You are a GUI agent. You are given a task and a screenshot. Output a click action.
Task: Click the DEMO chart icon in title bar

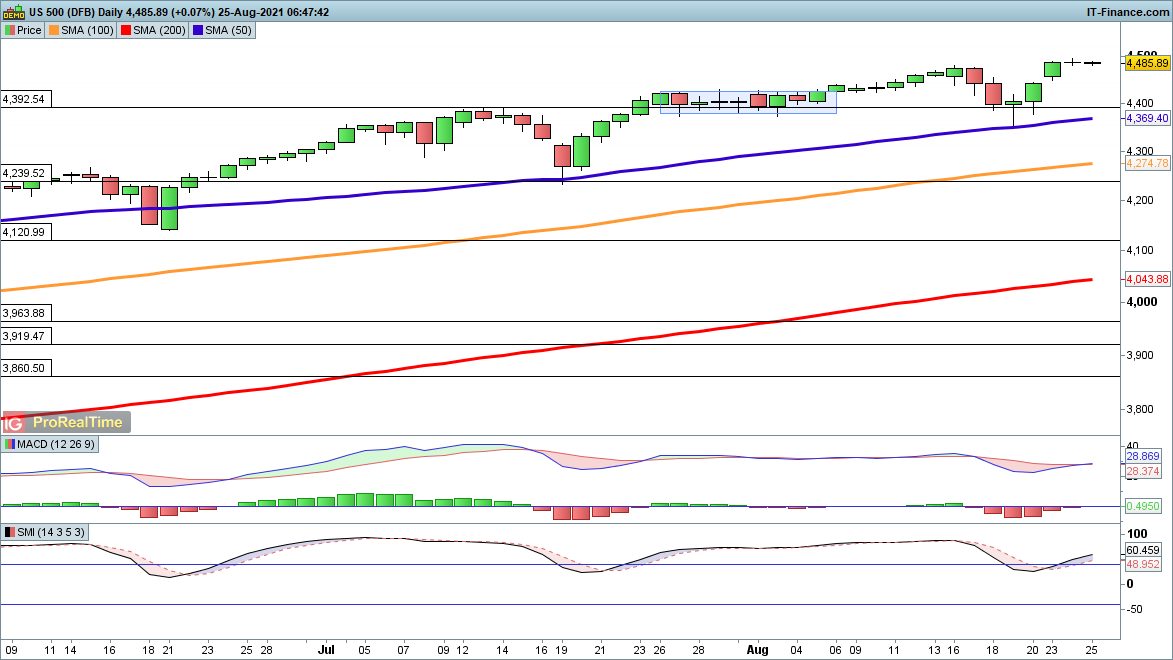click(13, 12)
